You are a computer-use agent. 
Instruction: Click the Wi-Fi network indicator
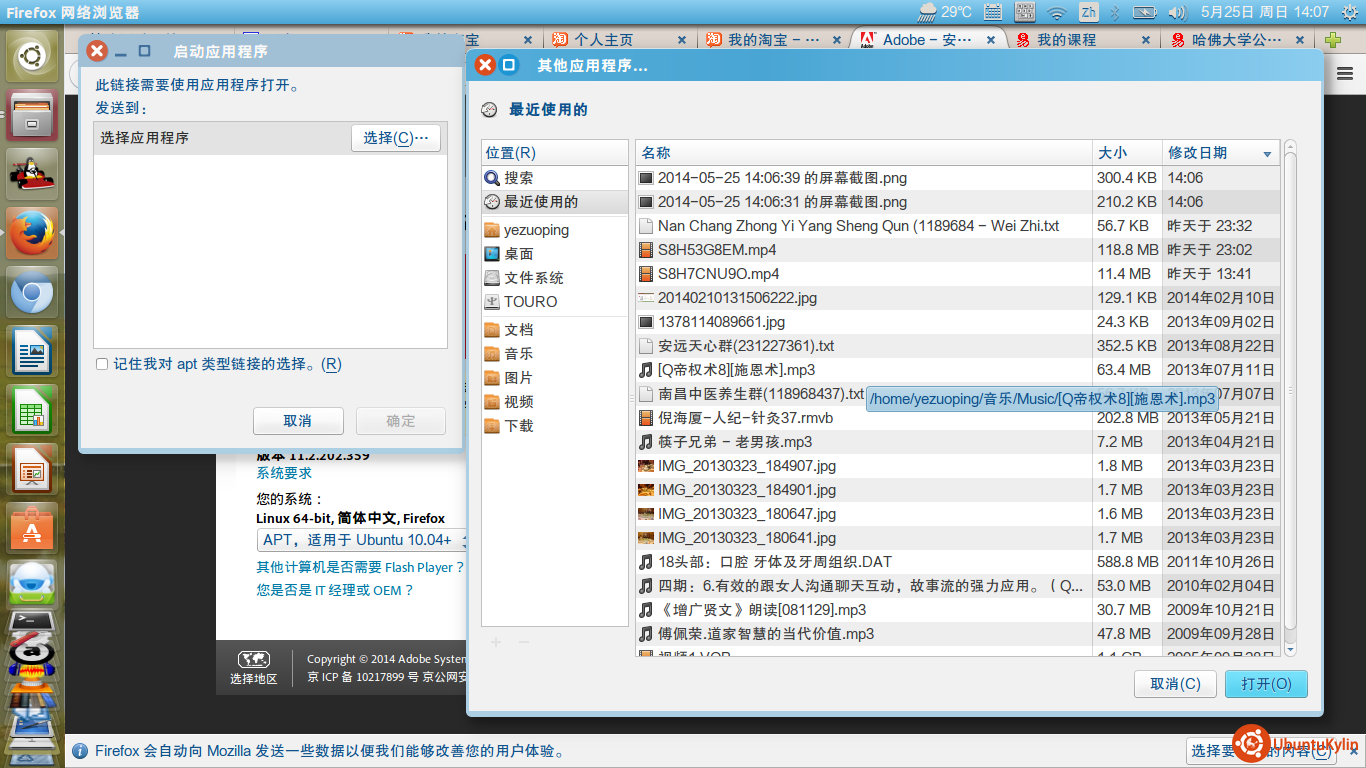point(1056,12)
